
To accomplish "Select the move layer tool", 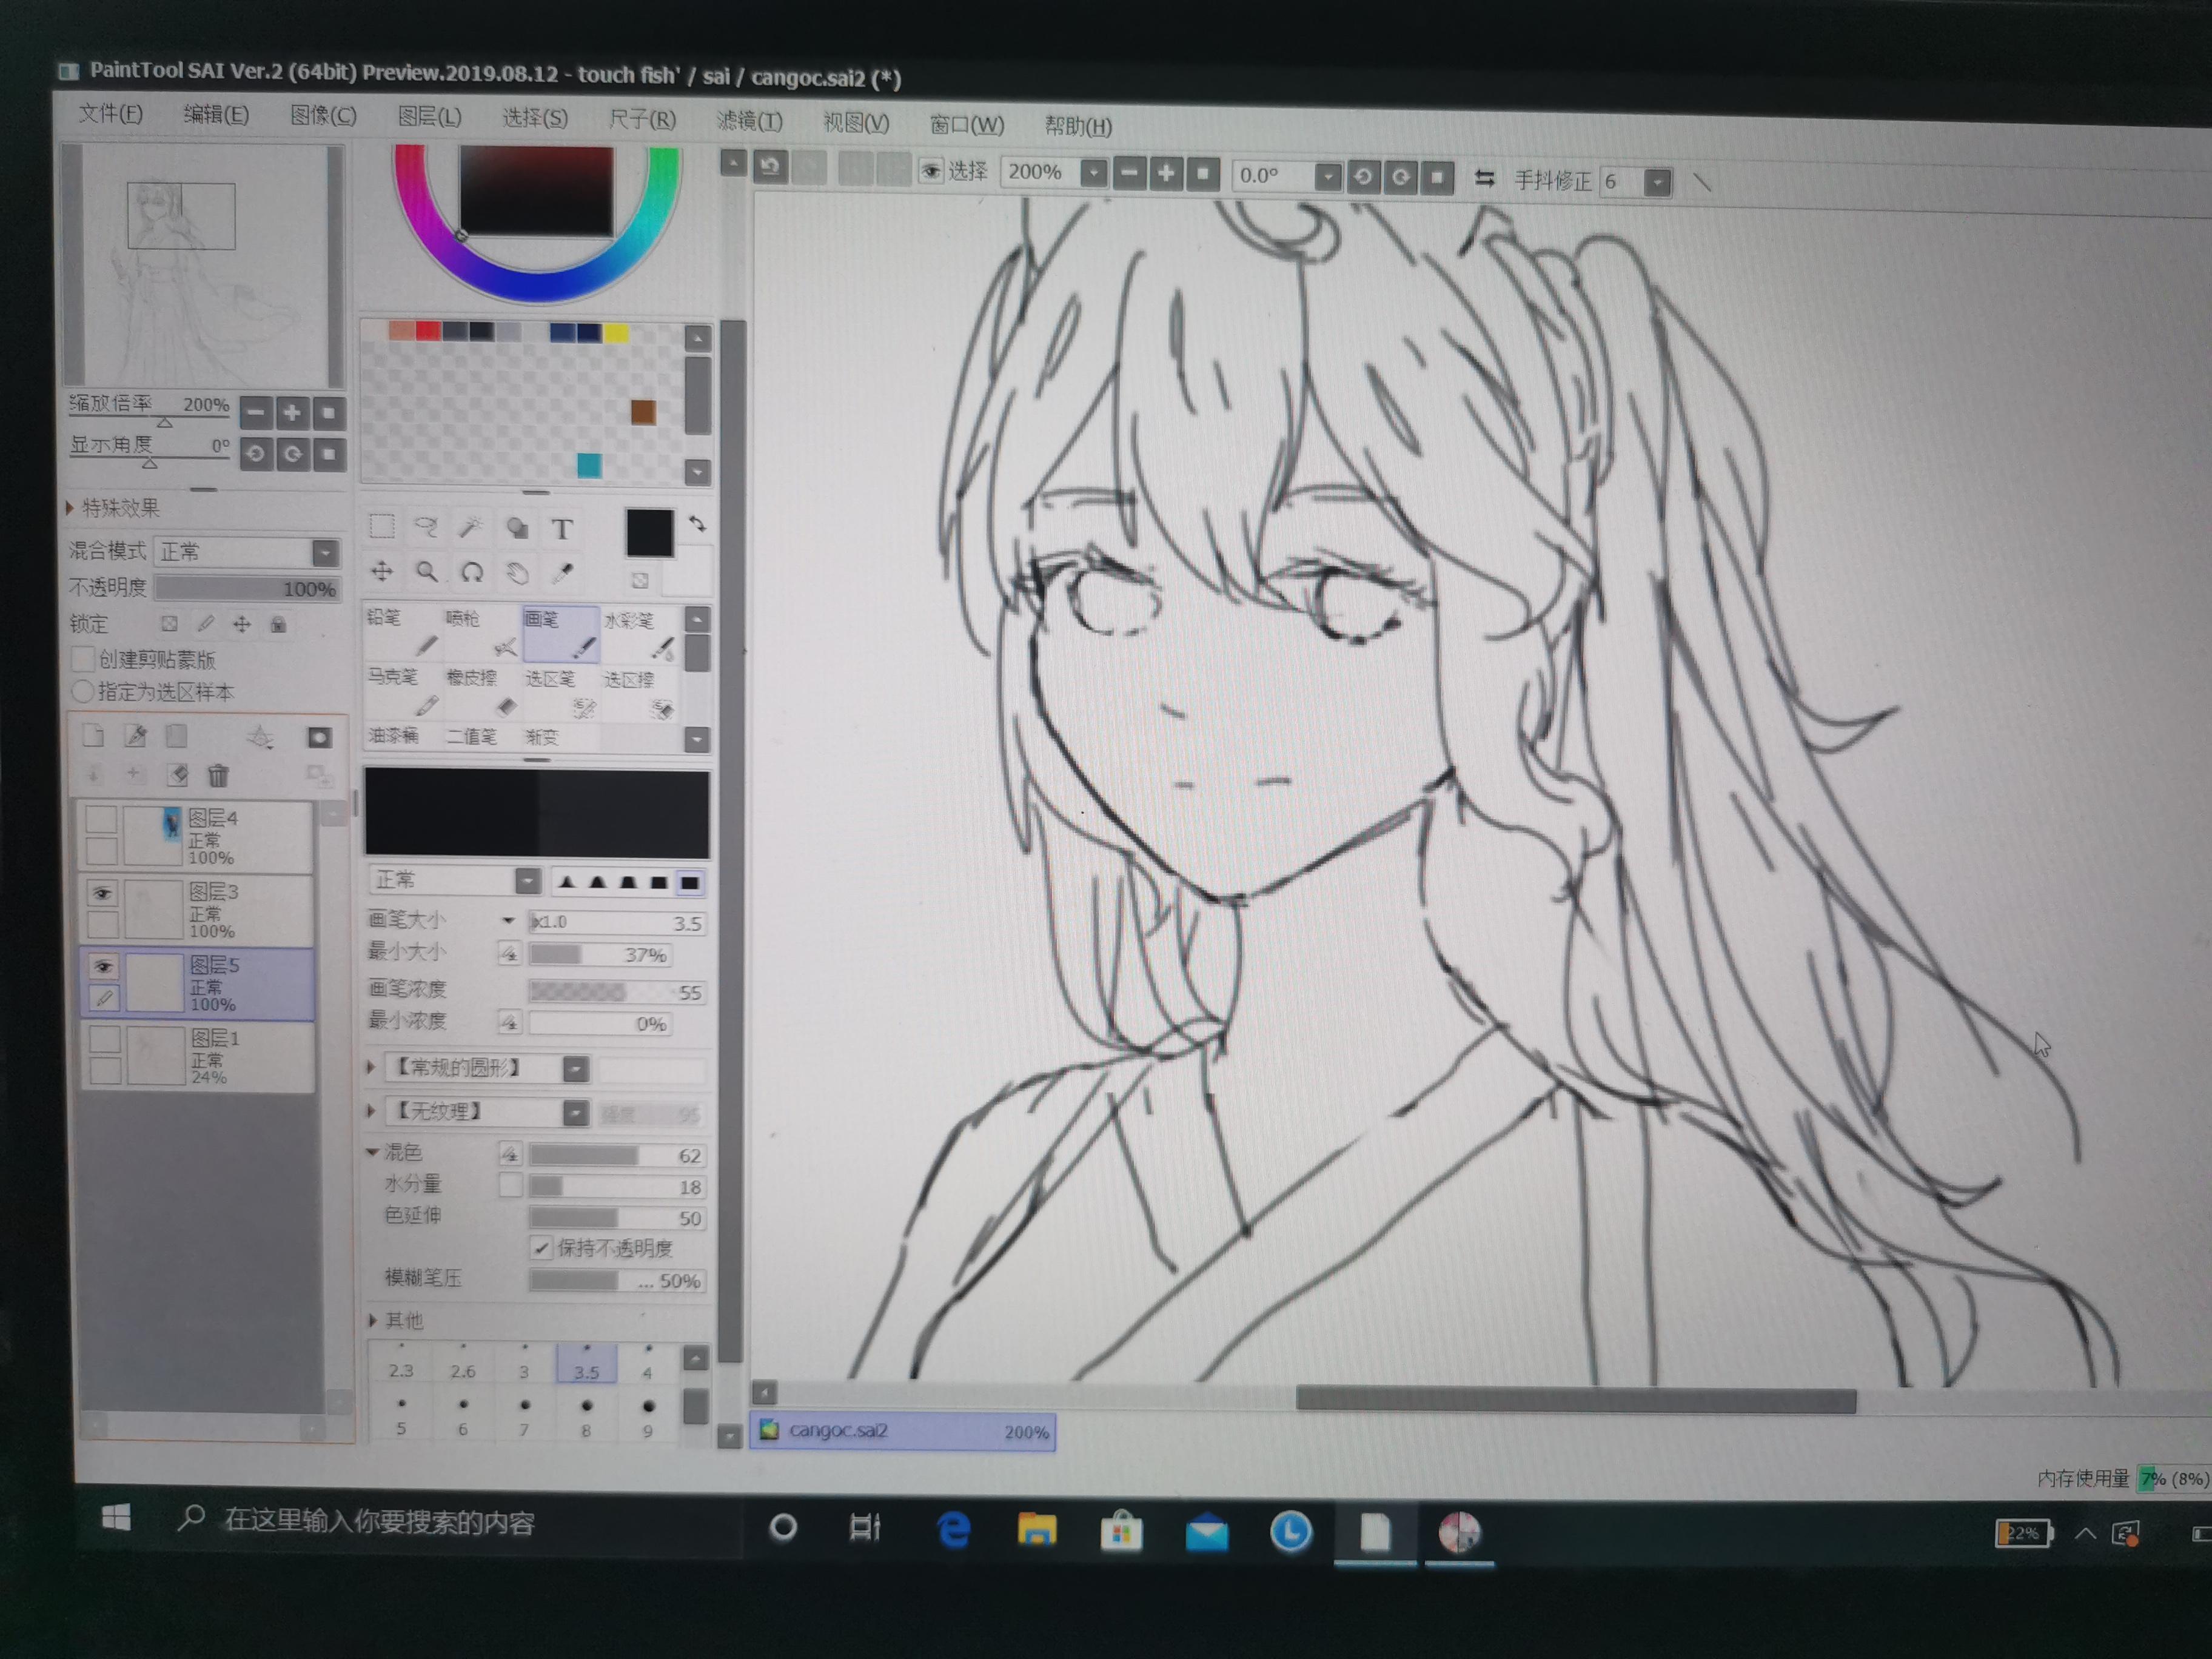I will coord(381,571).
